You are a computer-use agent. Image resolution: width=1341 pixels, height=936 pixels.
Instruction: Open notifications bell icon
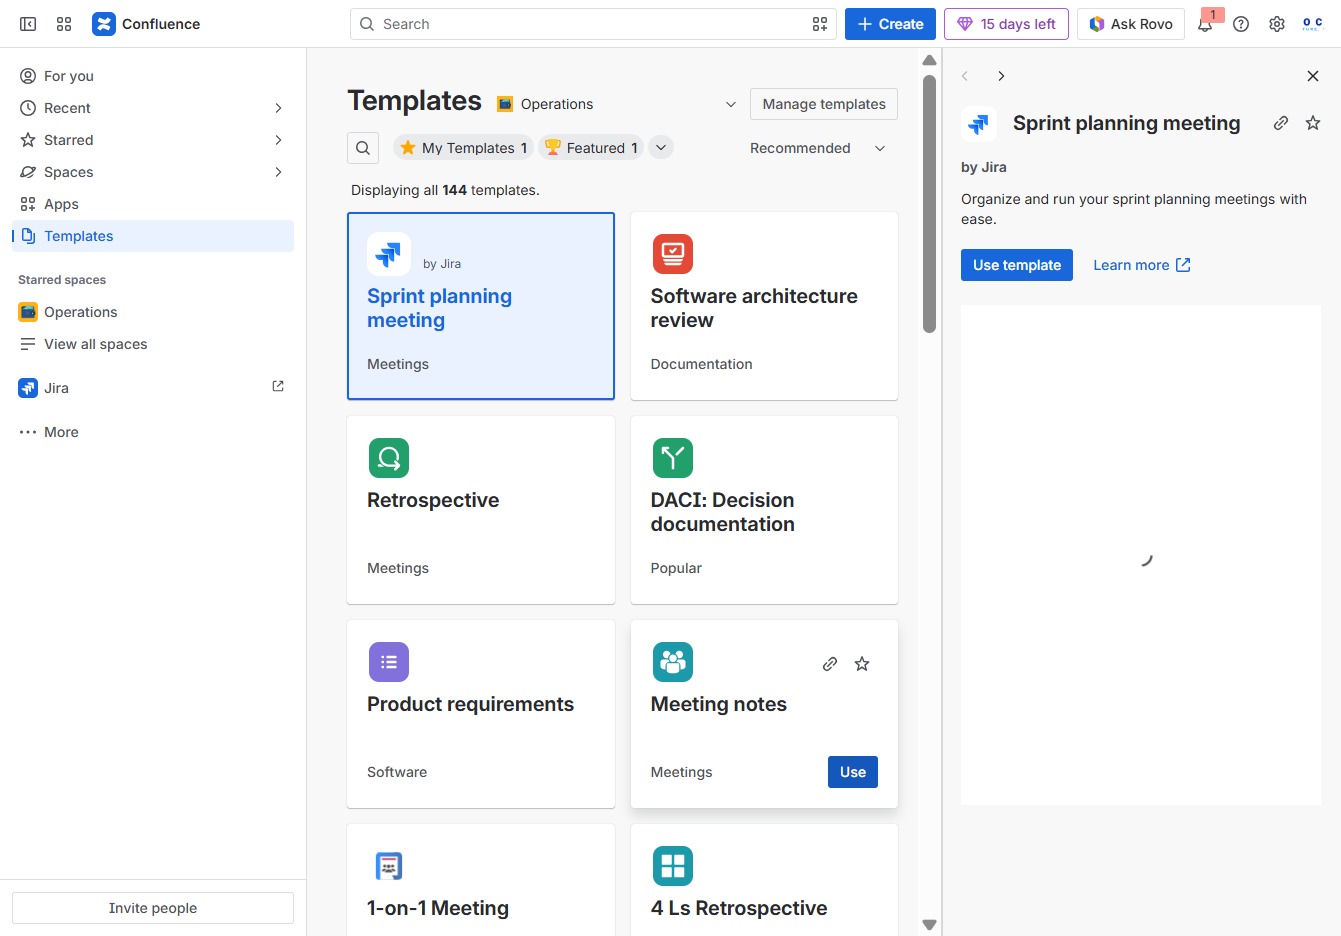coord(1205,24)
